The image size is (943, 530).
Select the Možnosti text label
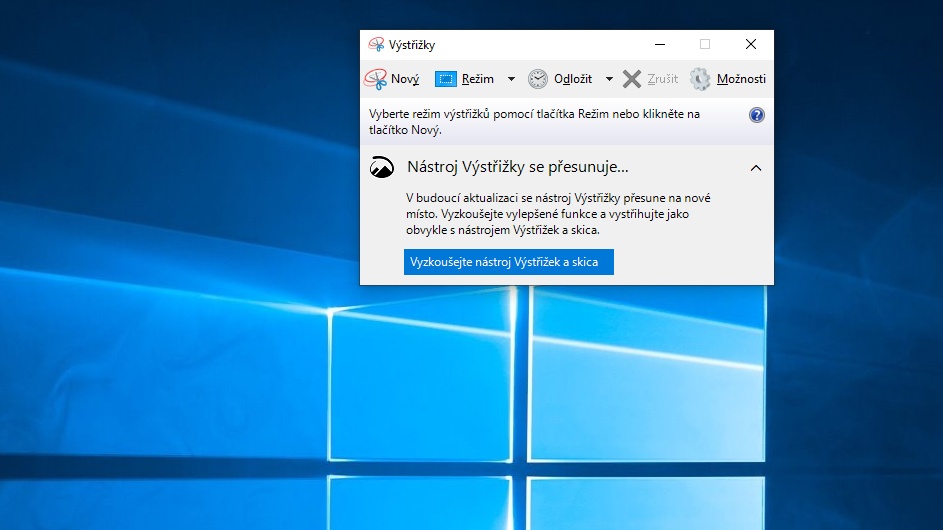coord(741,79)
